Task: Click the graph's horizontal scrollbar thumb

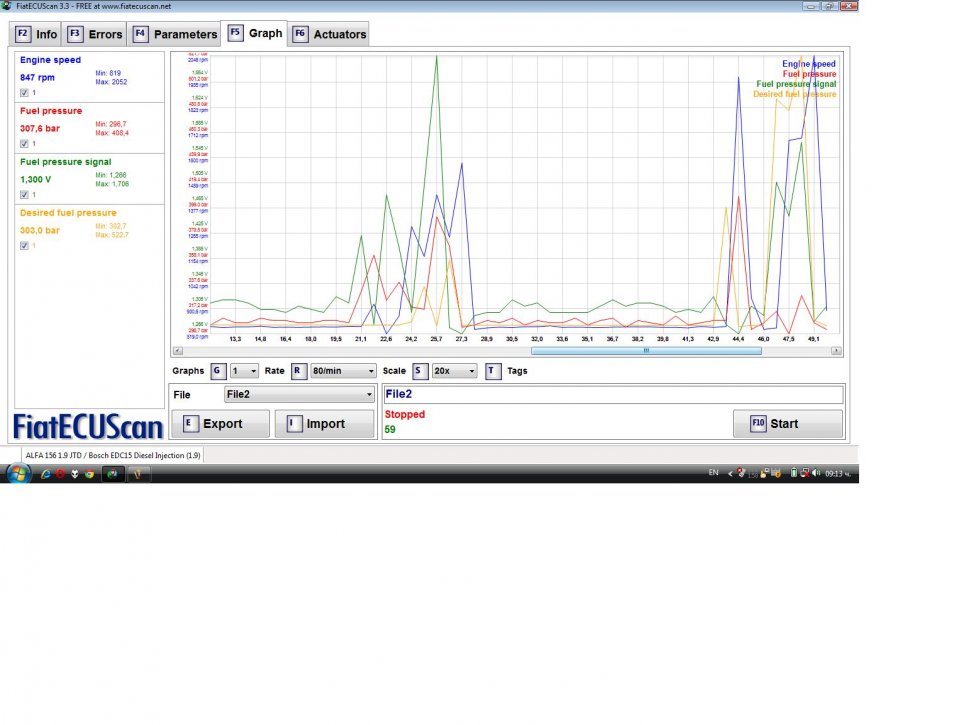Action: point(646,351)
